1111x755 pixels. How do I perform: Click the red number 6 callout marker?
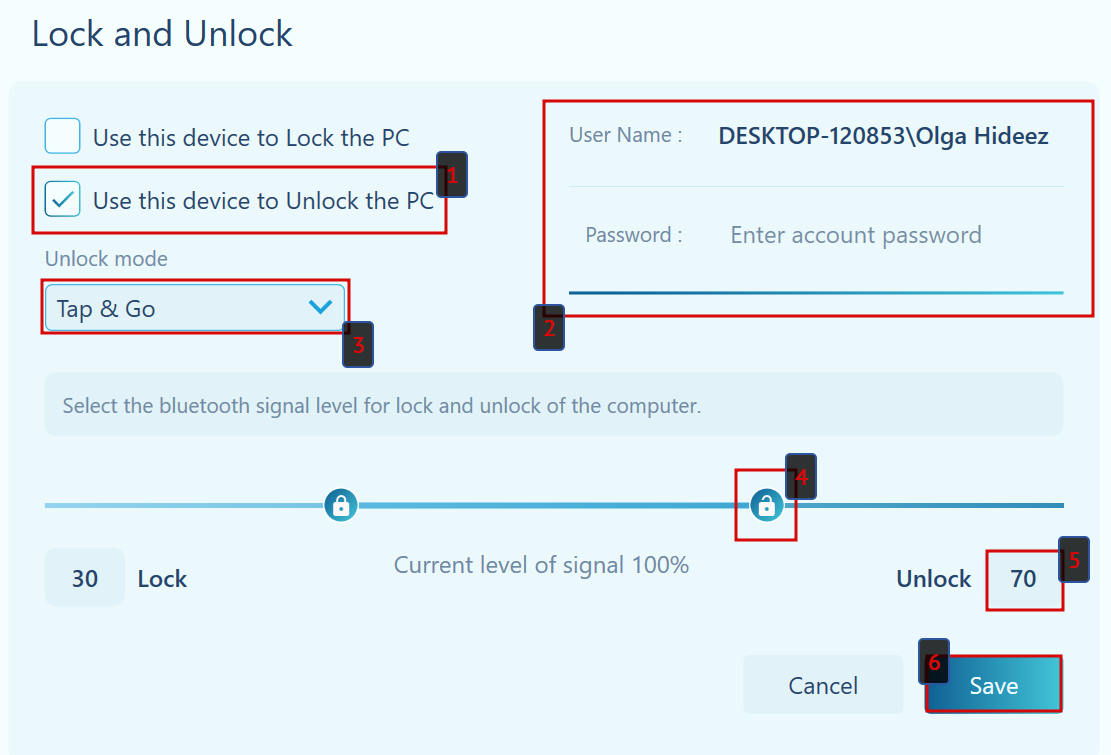pyautogui.click(x=934, y=662)
